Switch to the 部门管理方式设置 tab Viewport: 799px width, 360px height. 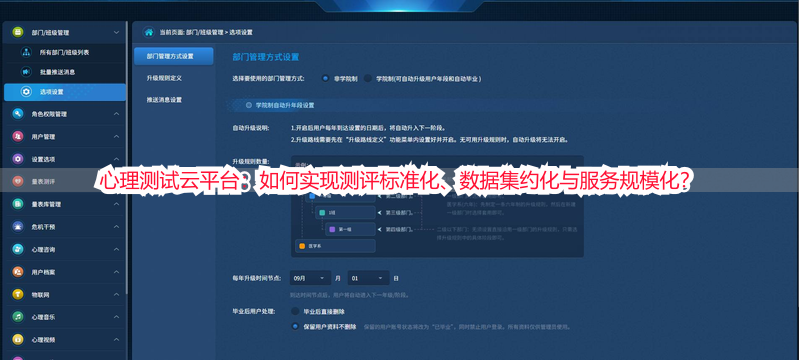tap(174, 56)
